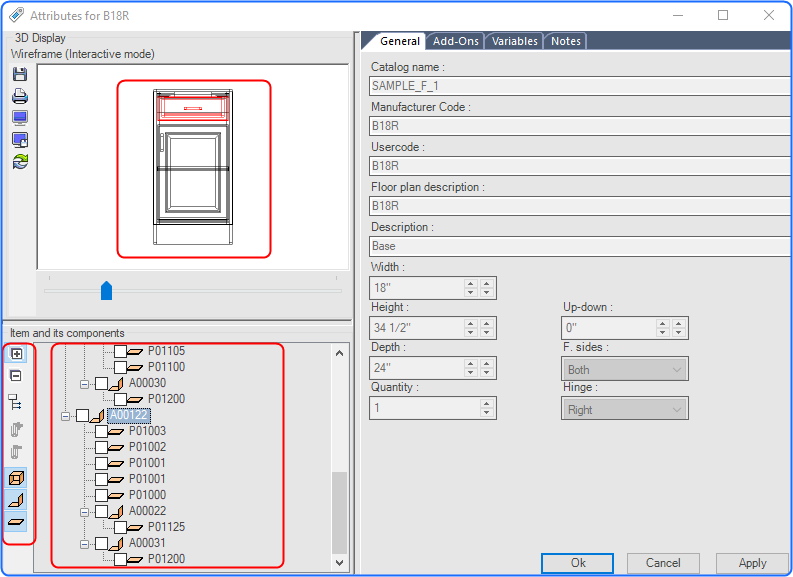Switch to the General tab
793x577 pixels.
[x=400, y=41]
